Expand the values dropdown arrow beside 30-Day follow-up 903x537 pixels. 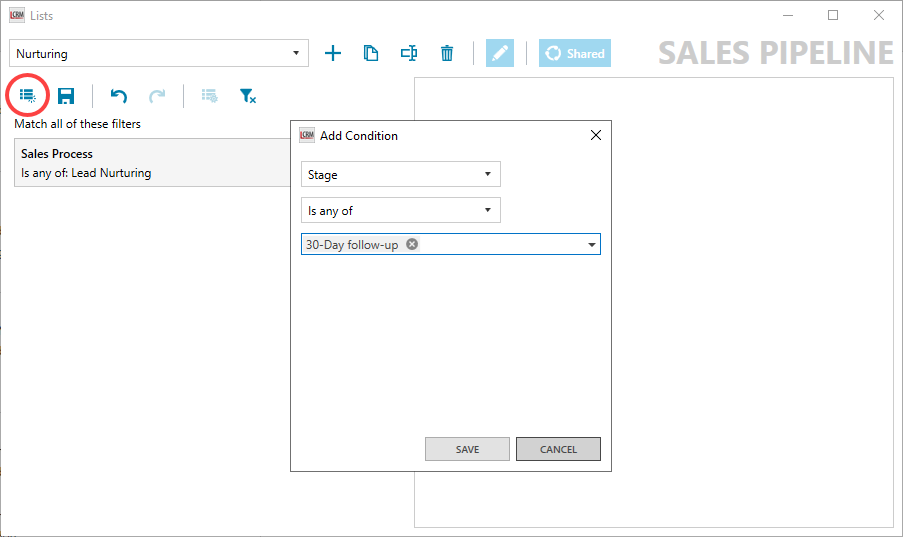tap(591, 245)
